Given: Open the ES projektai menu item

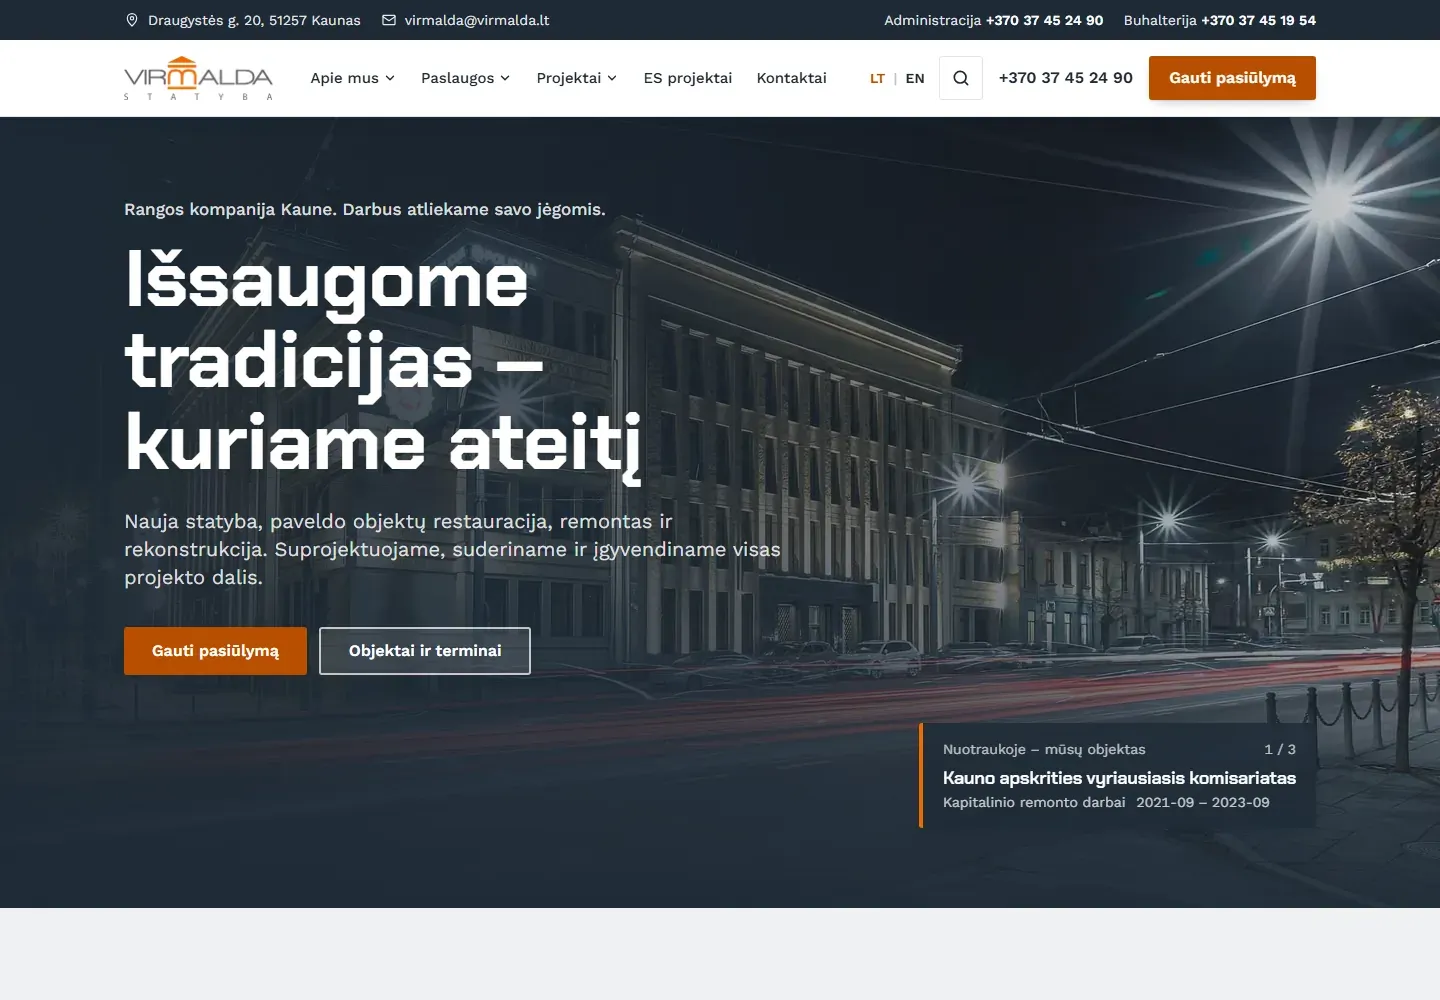Looking at the screenshot, I should [x=688, y=78].
